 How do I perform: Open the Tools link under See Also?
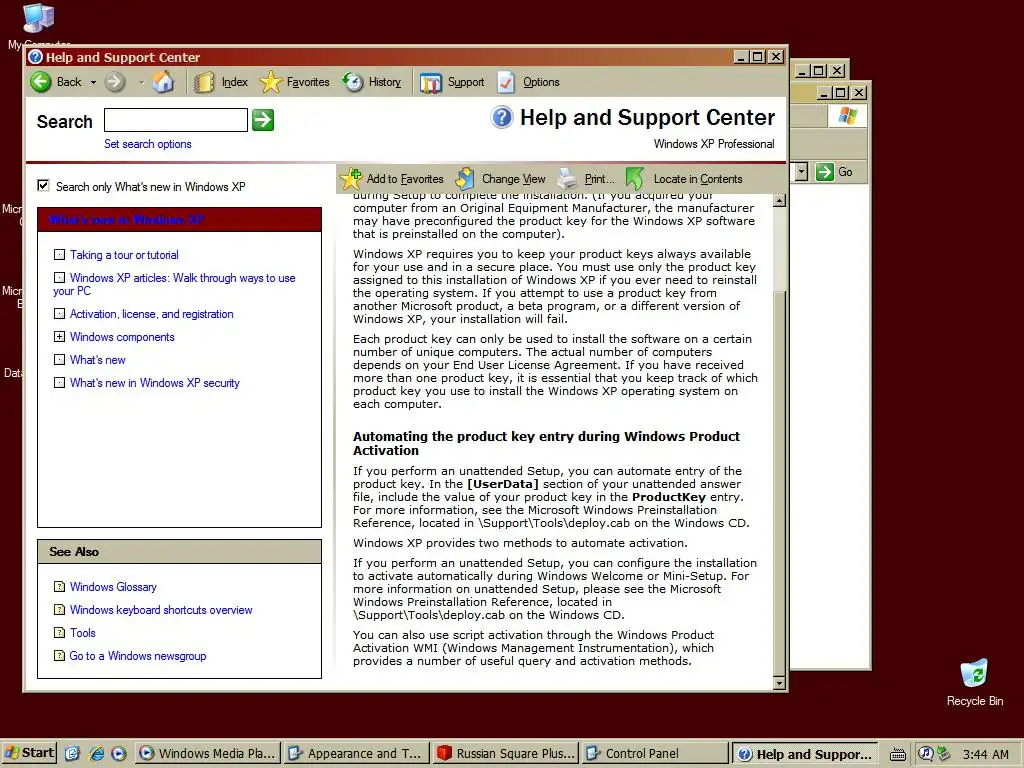point(82,633)
